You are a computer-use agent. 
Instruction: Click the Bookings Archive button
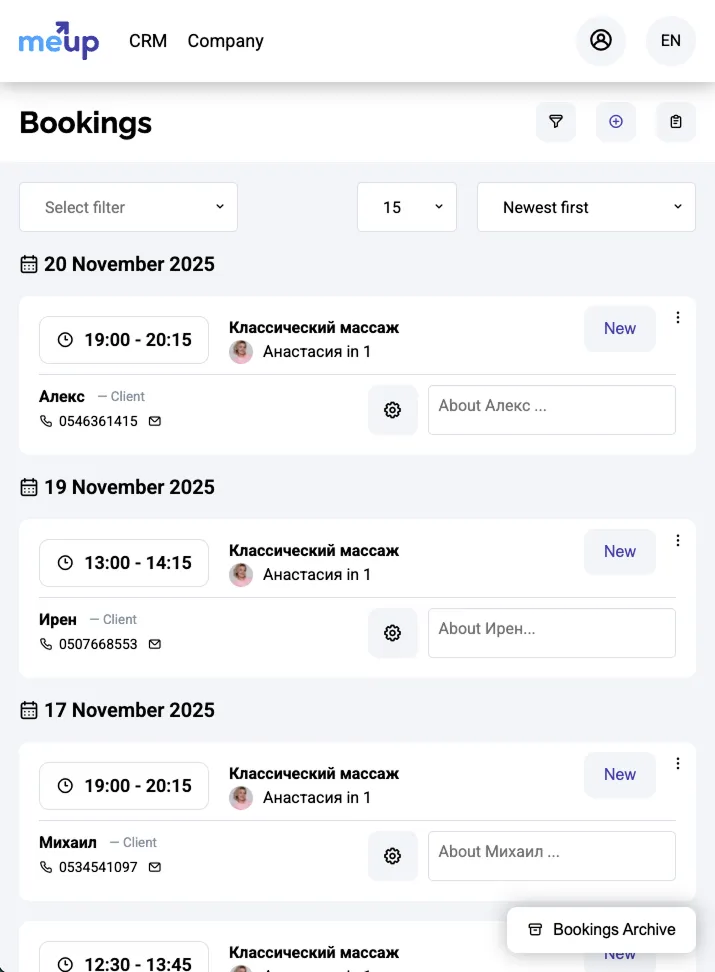(x=602, y=930)
